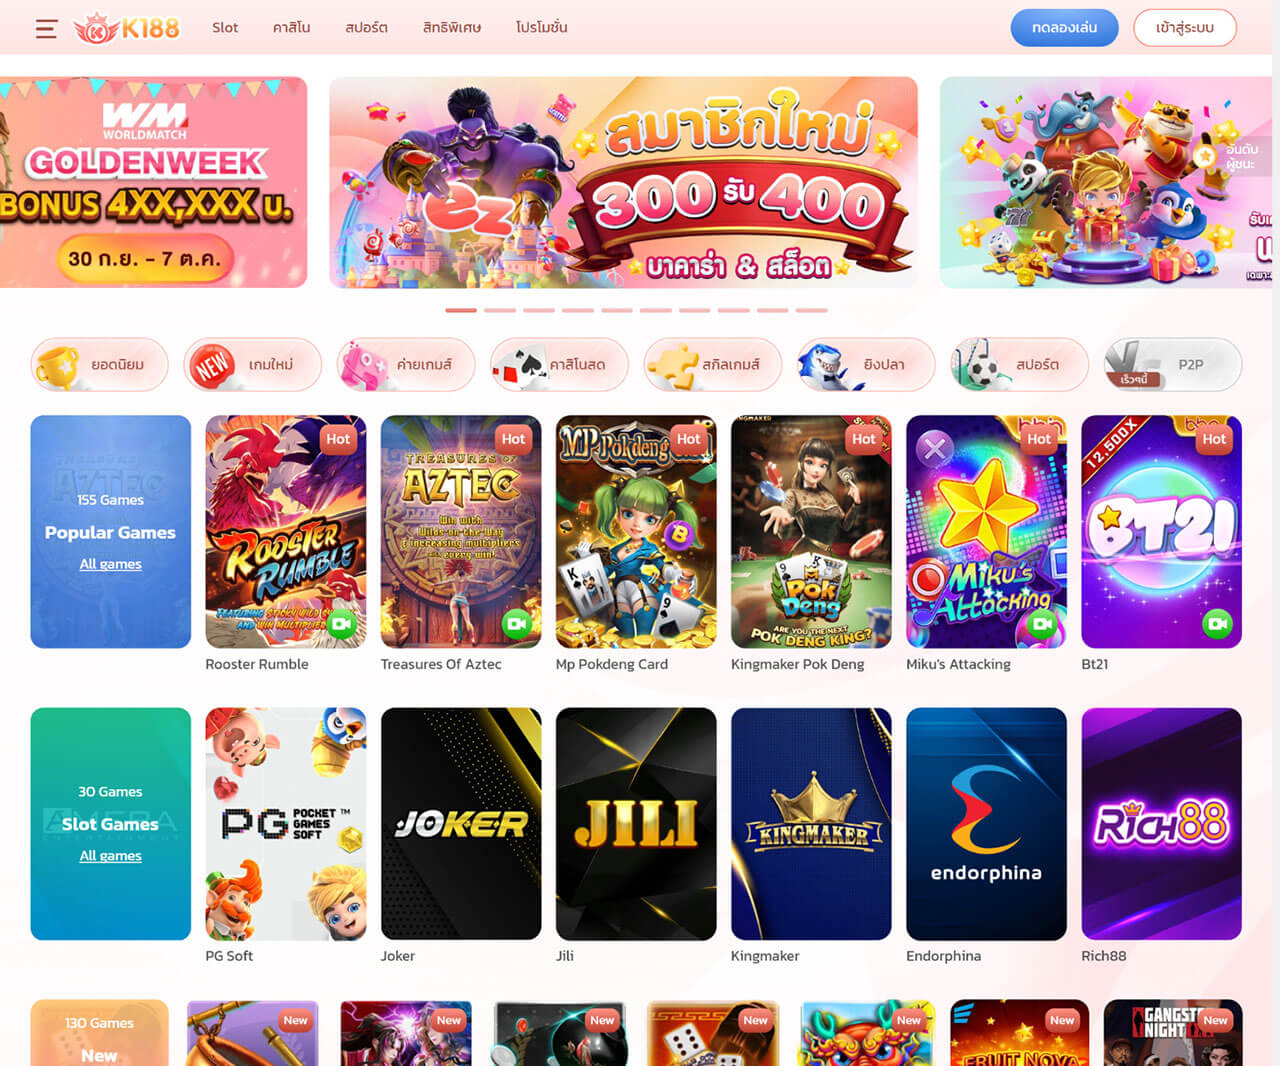
Task: Open the PG Soft provider tile
Action: 286,824
